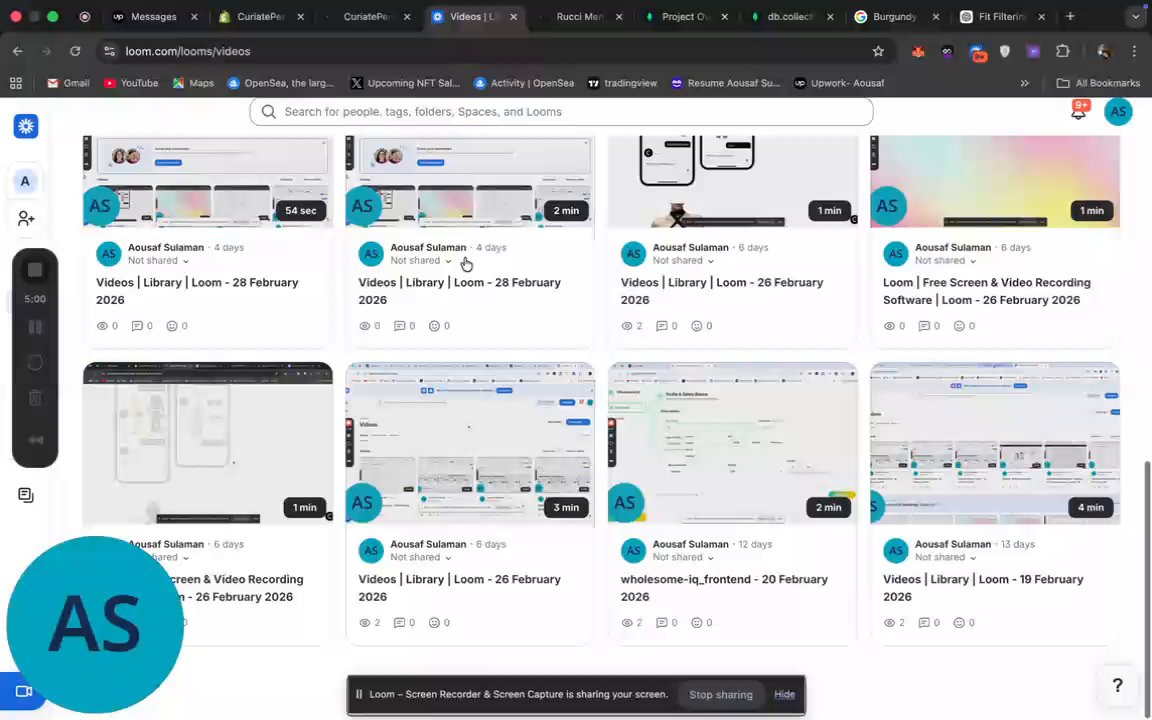
Task: Click the blue camera record button at bottom left
Action: tap(23, 691)
